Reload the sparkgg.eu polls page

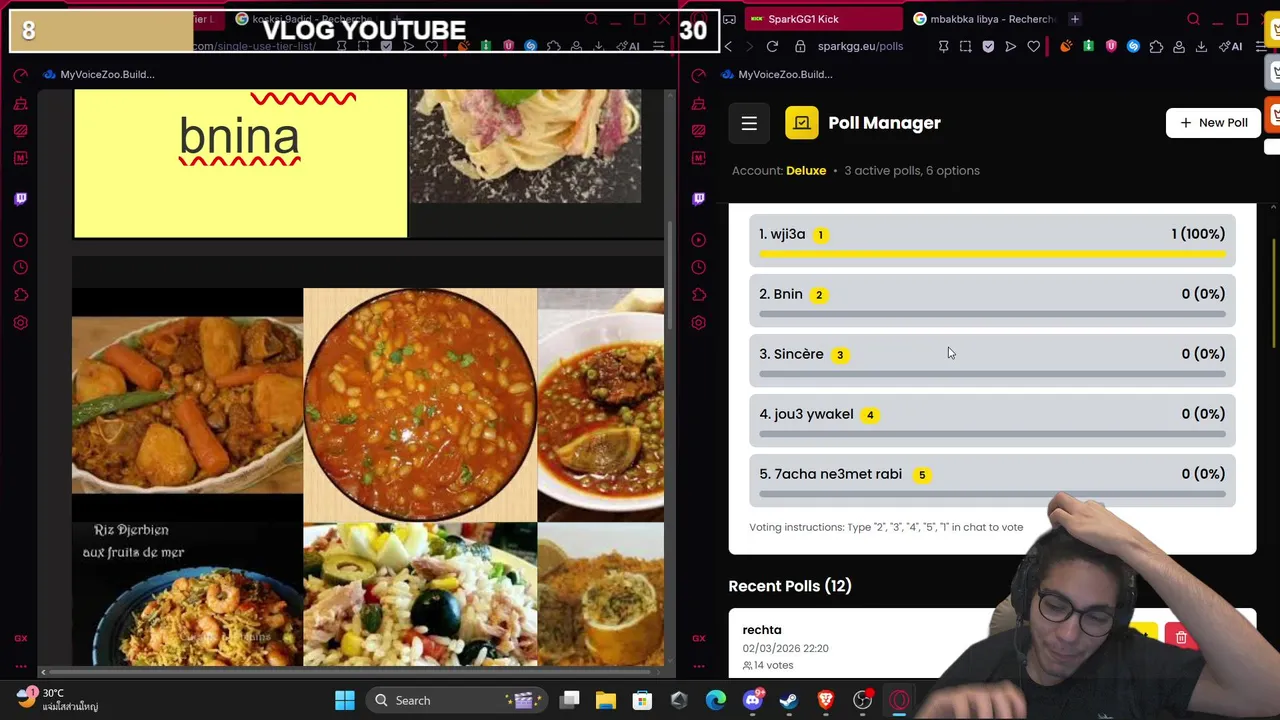772,46
